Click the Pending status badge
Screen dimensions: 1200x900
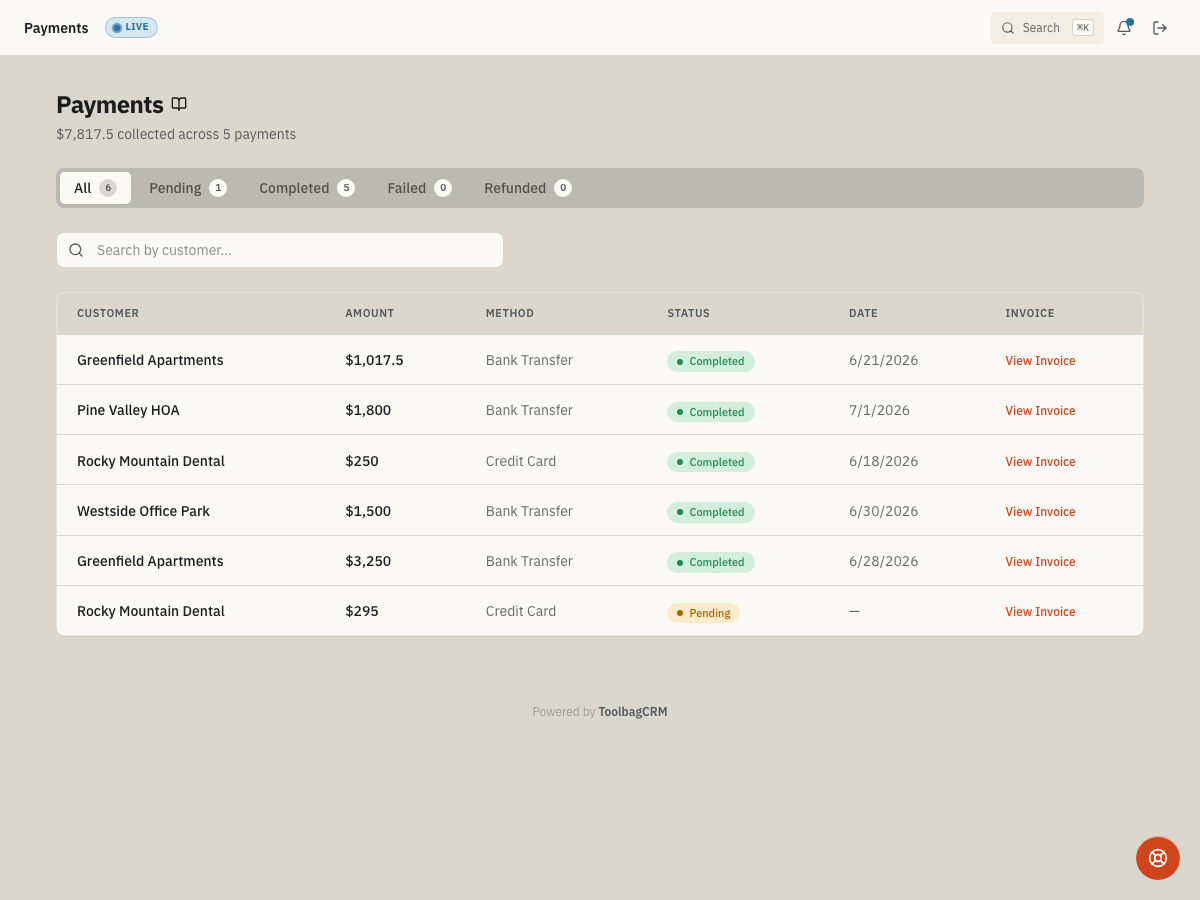[x=703, y=613]
